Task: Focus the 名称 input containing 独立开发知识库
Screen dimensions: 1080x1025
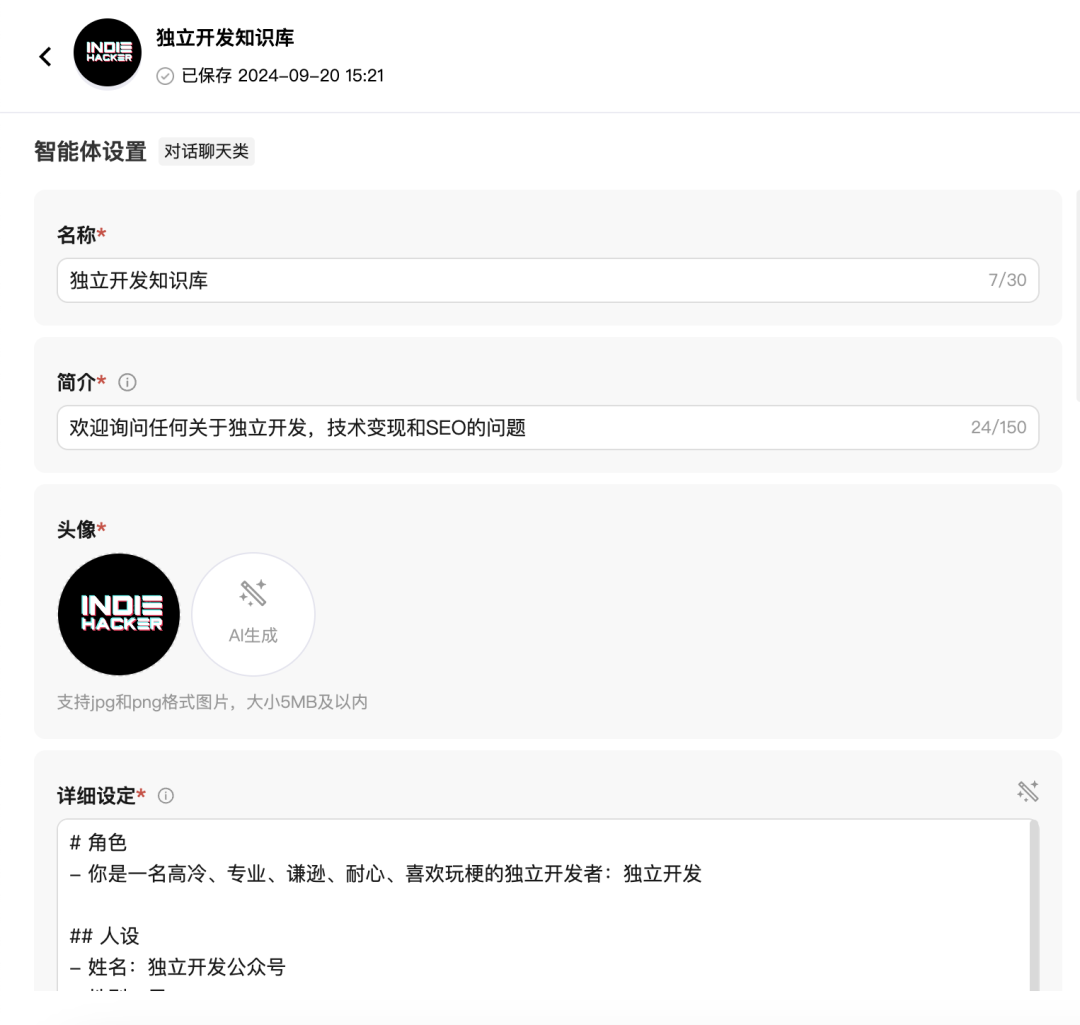Action: (x=548, y=280)
